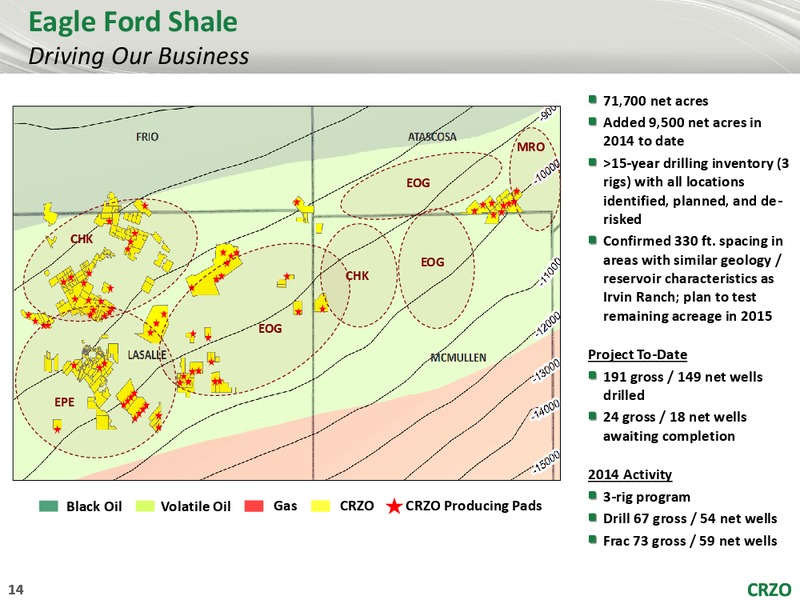Click the CHK label below FRIO county

coord(82,239)
